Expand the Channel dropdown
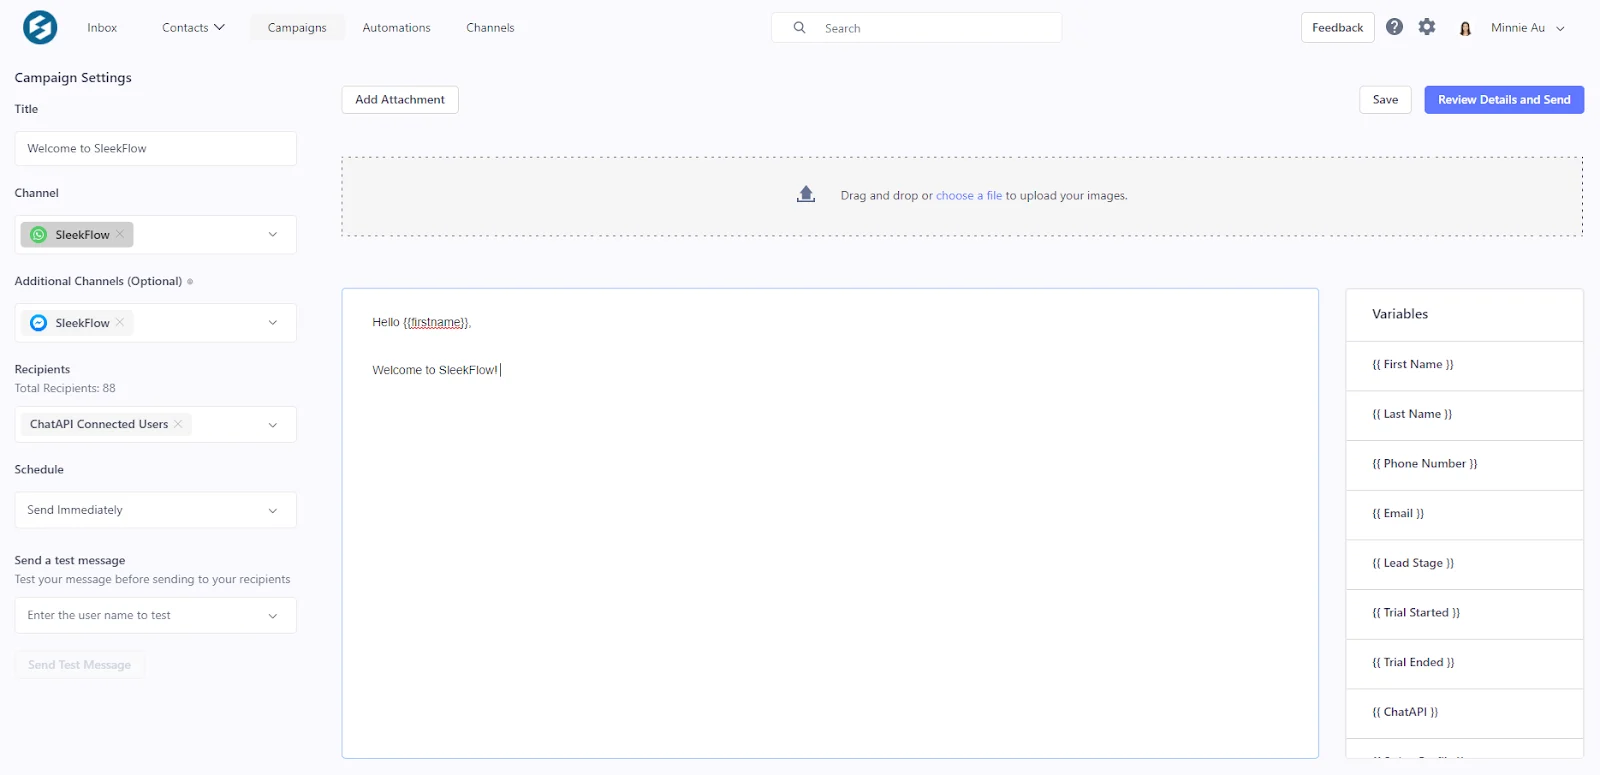1600x775 pixels. point(273,235)
